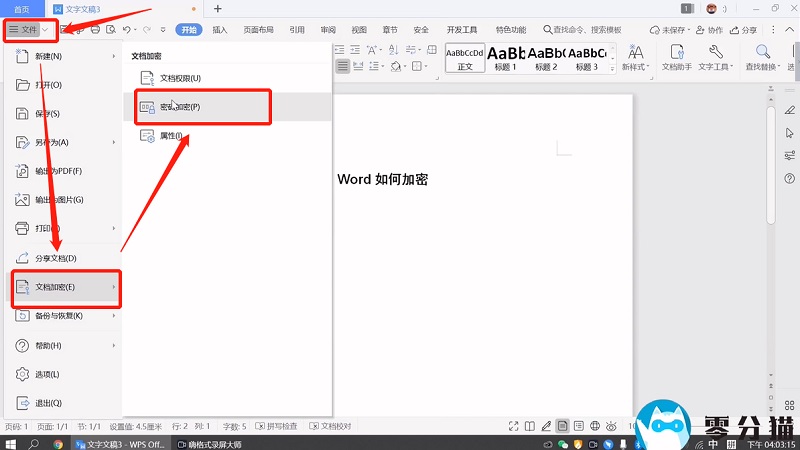The image size is (800, 450).
Task: Click the 协作 collaborate button
Action: pyautogui.click(x=710, y=31)
